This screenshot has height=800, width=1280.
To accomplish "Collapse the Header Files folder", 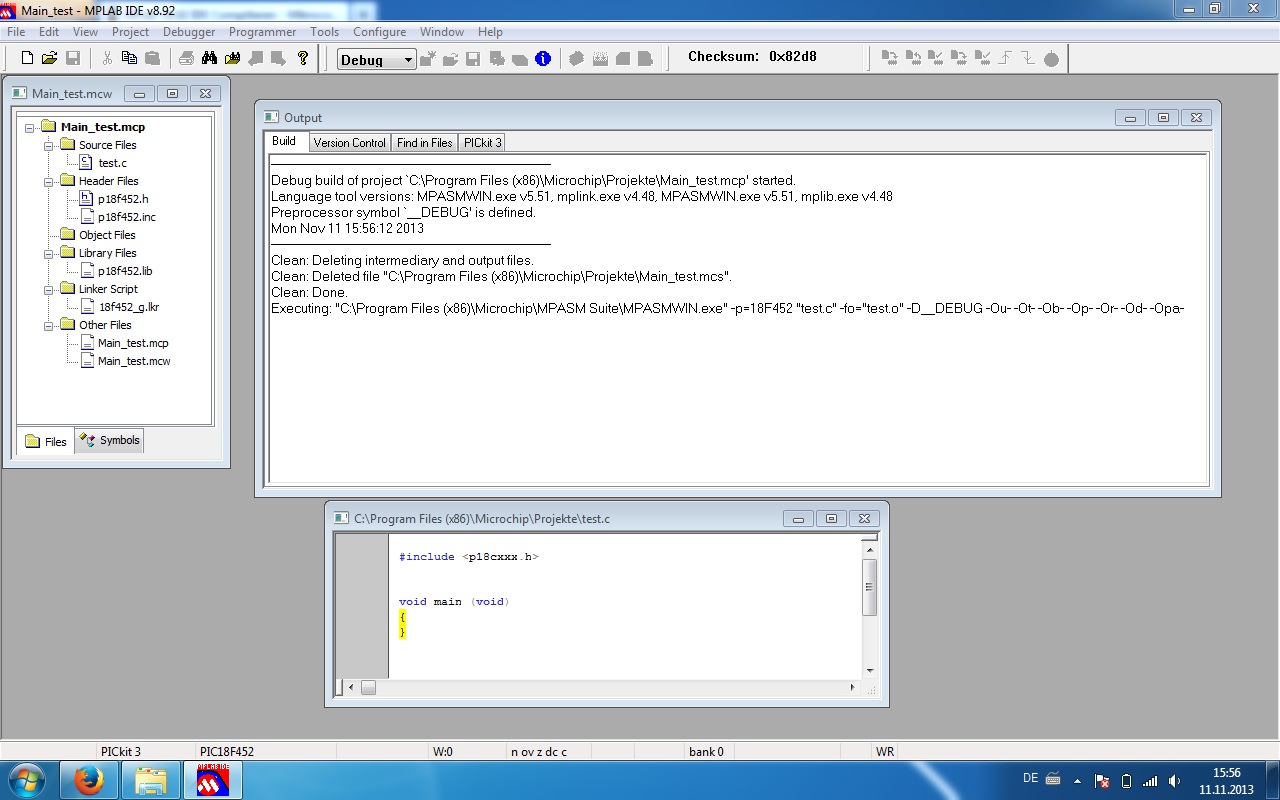I will point(48,182).
